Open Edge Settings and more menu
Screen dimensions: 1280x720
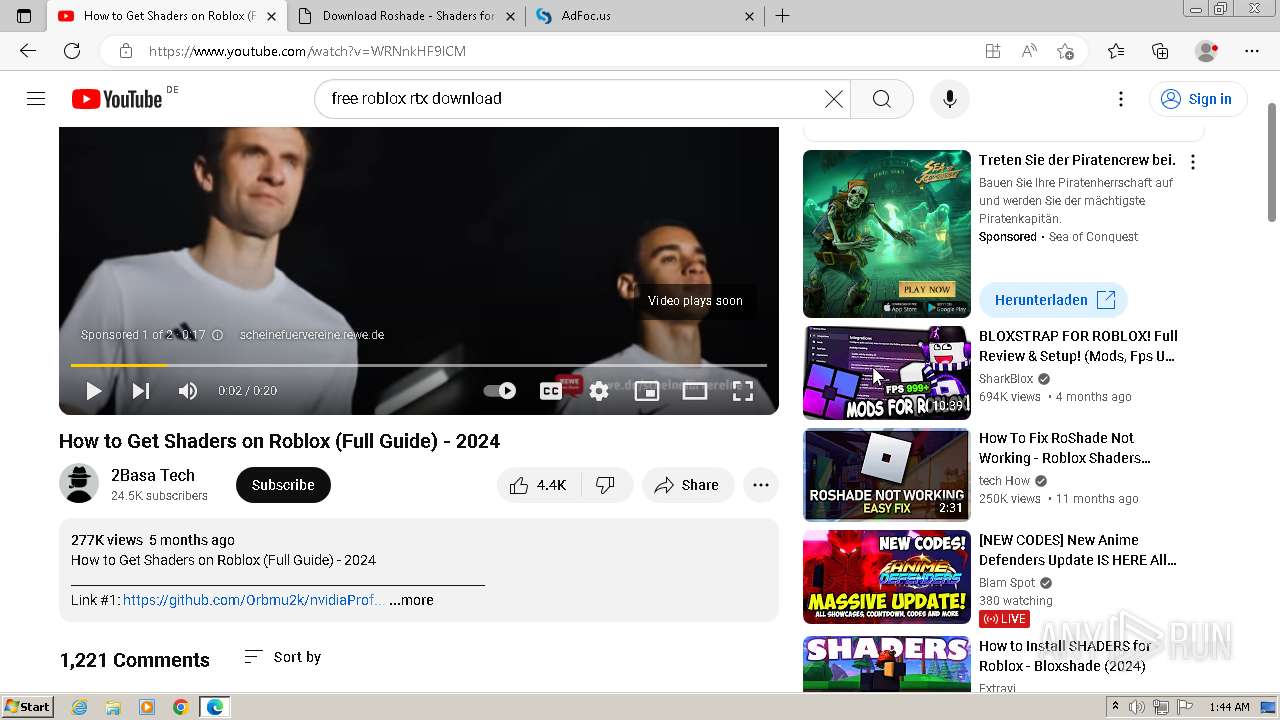tap(1252, 51)
